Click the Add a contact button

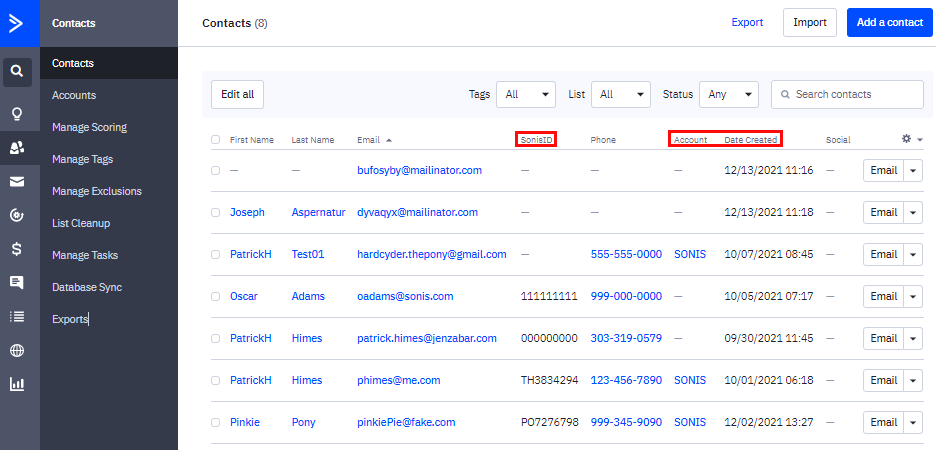click(x=890, y=22)
